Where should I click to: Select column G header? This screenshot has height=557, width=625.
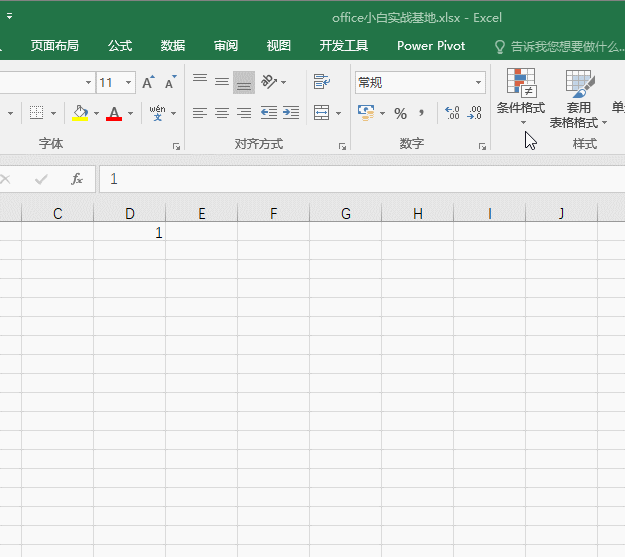[346, 213]
